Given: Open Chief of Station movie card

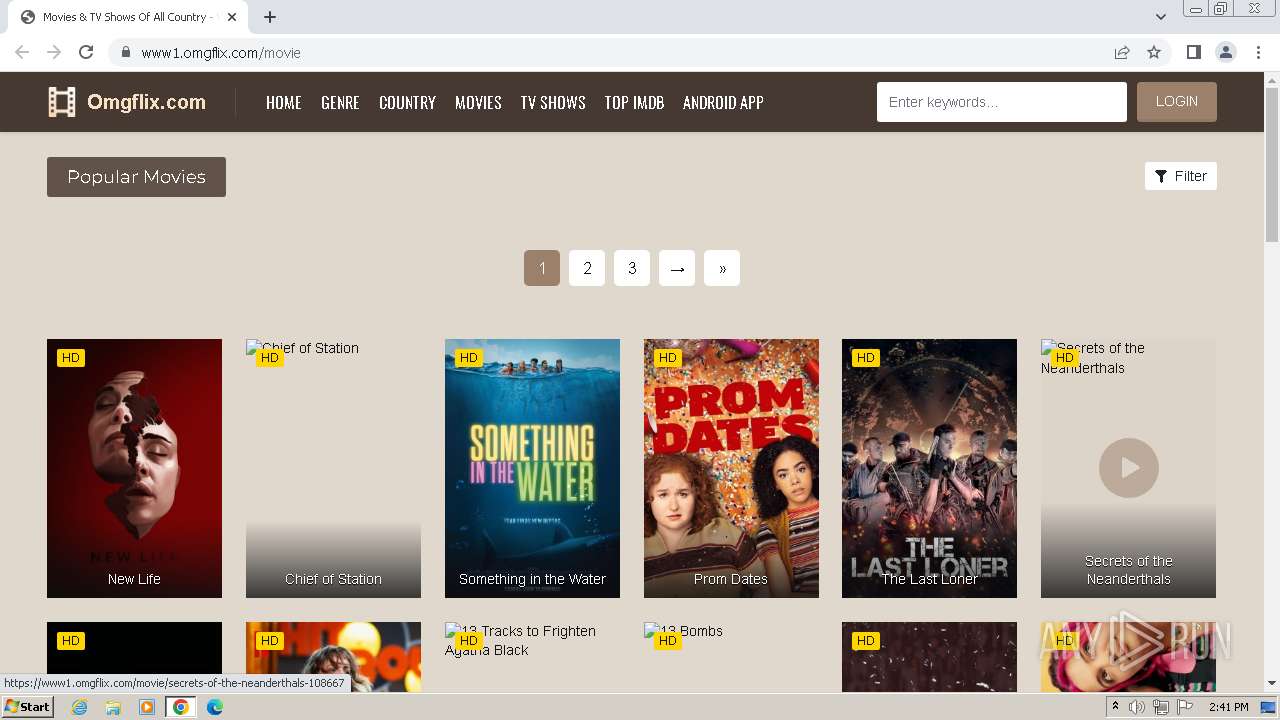Looking at the screenshot, I should pos(333,468).
